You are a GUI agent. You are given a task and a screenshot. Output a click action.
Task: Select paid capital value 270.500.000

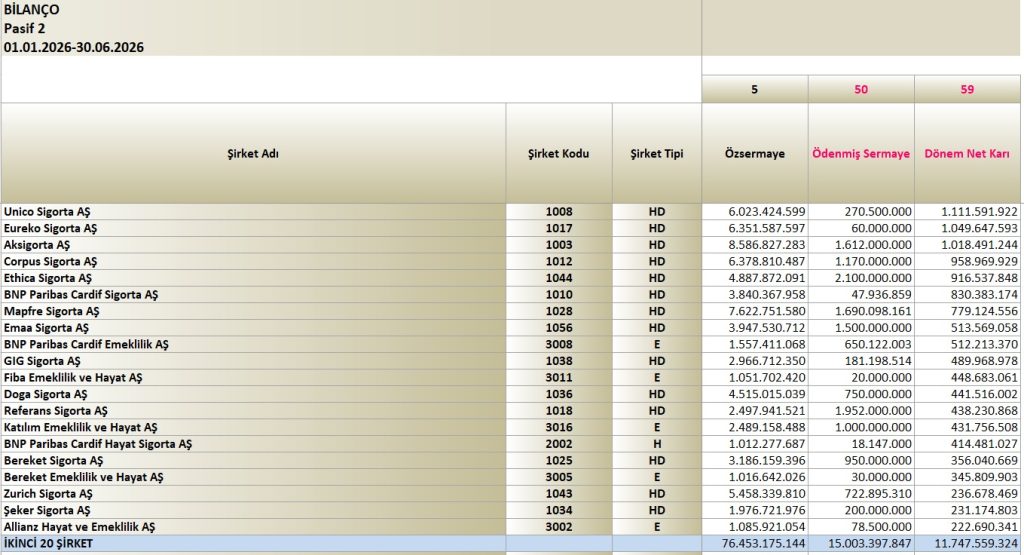861,212
